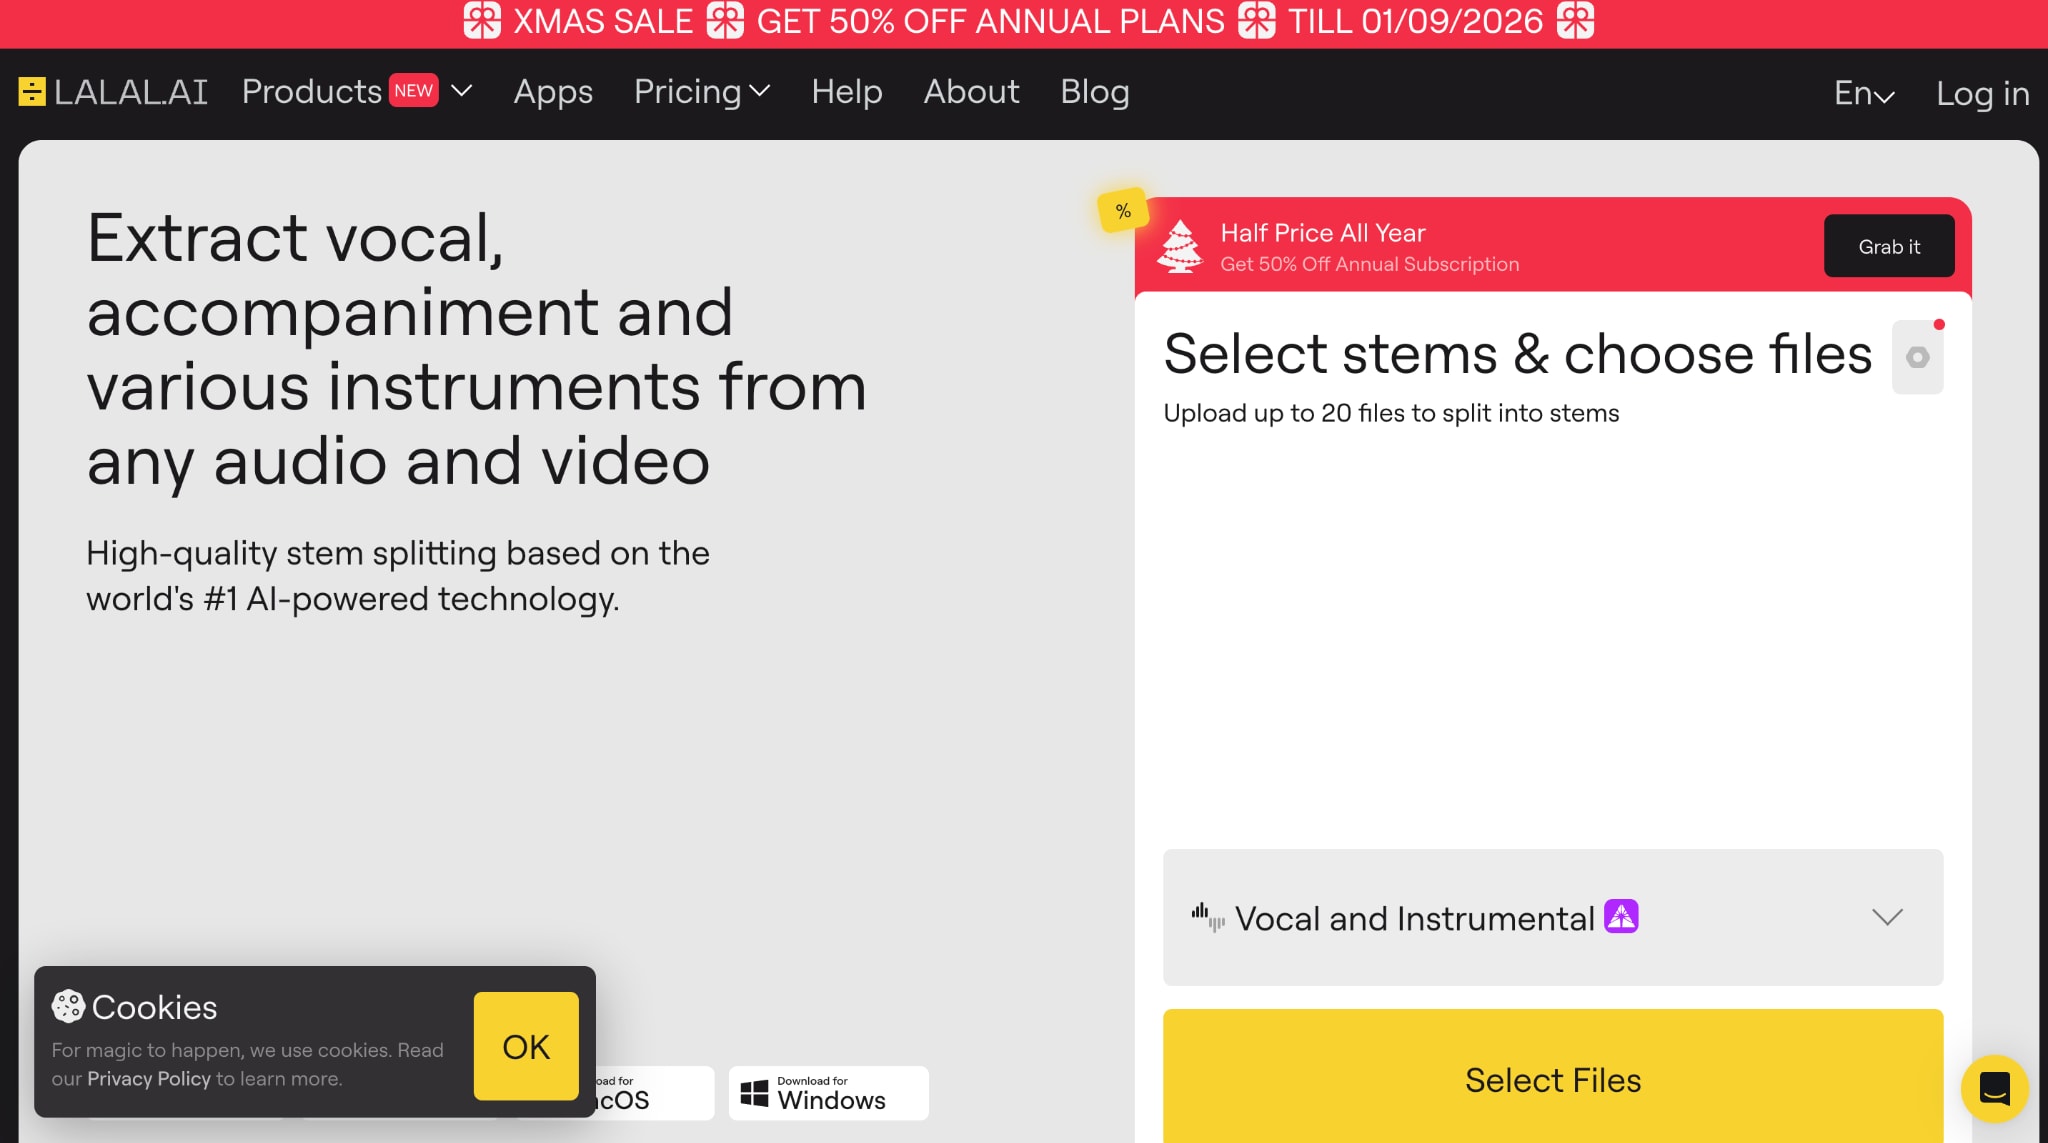Open the Help menu

(847, 92)
